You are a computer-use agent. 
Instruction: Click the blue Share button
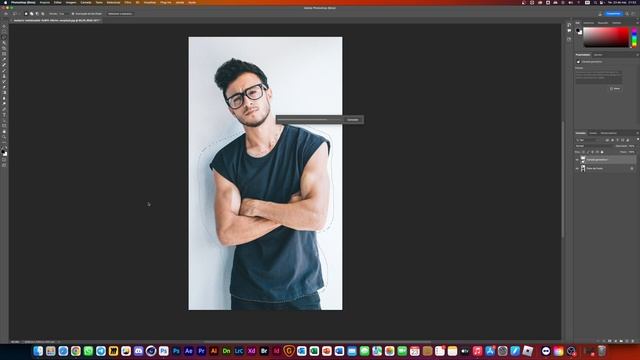coord(613,14)
